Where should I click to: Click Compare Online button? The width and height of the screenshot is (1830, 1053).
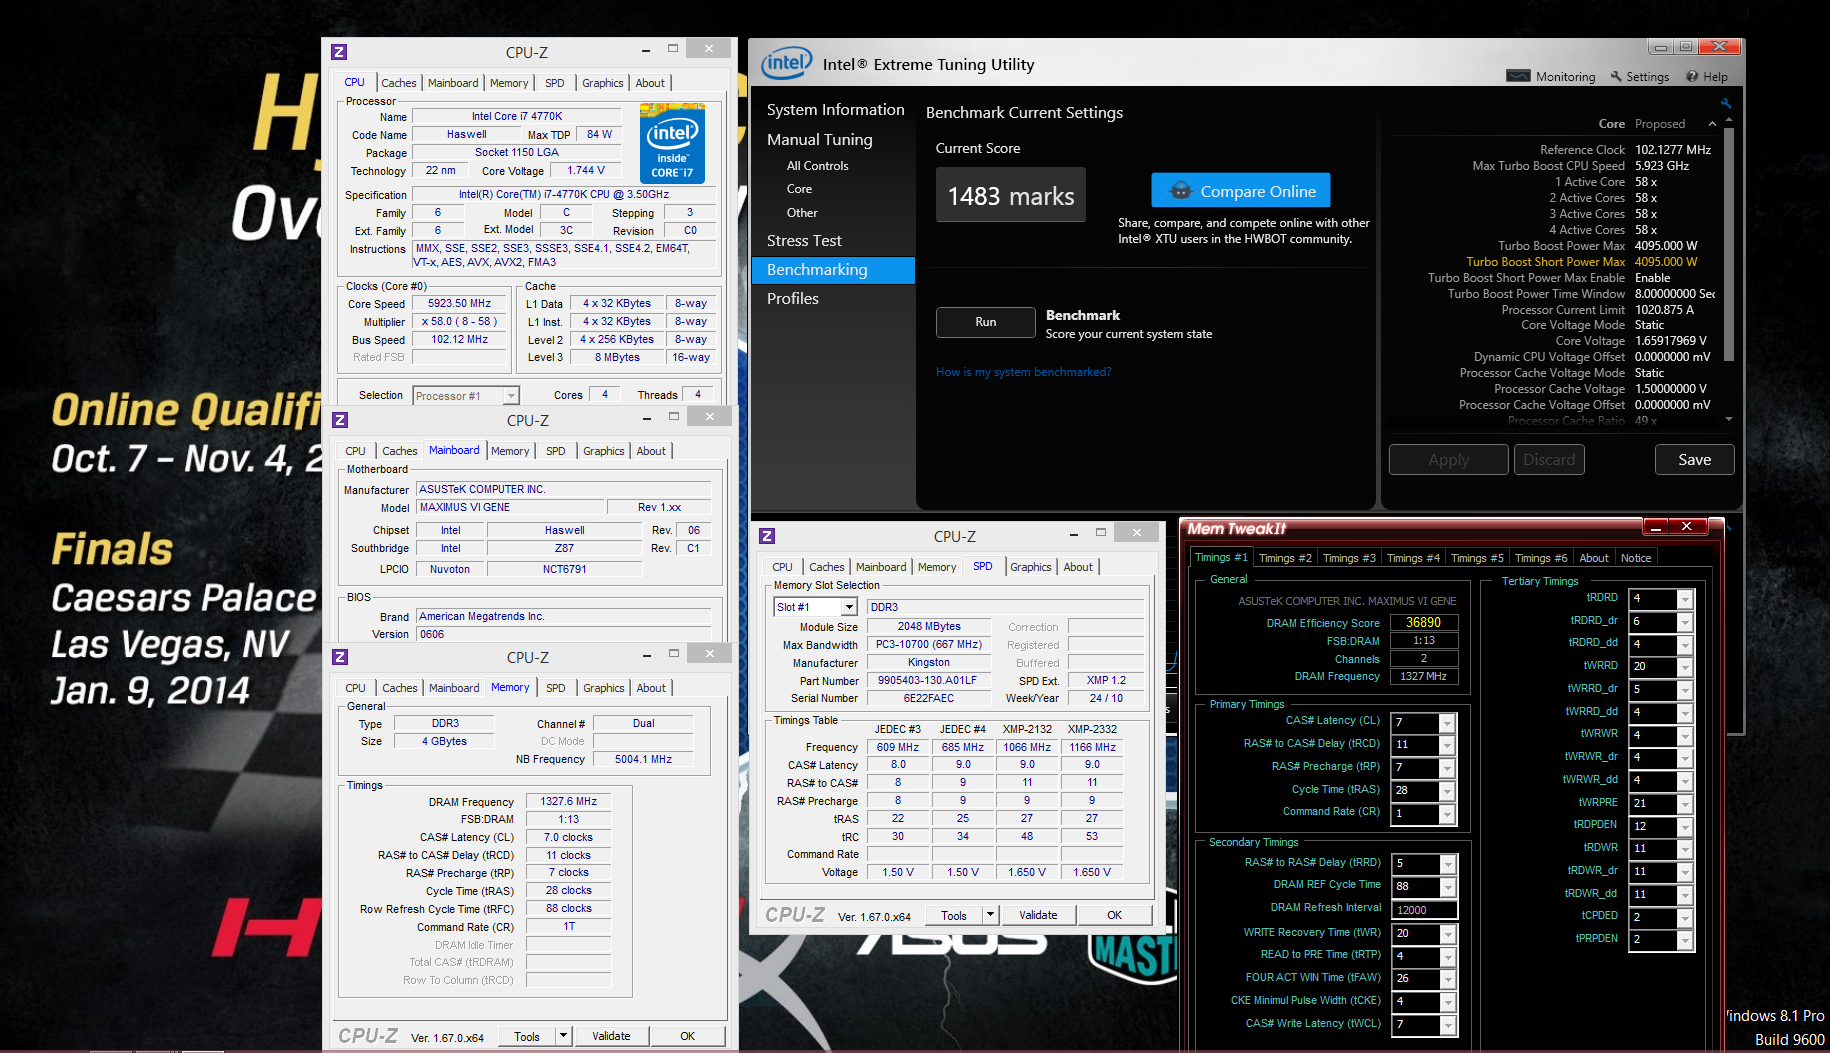click(1241, 191)
